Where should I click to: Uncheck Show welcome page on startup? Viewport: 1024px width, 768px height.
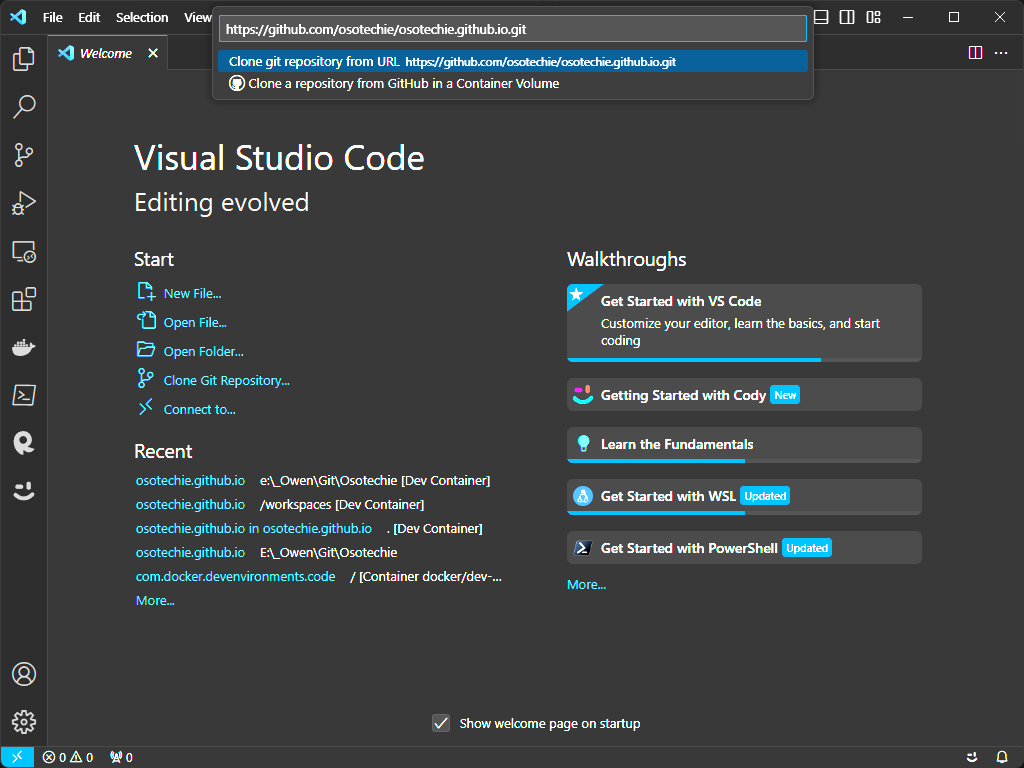441,723
